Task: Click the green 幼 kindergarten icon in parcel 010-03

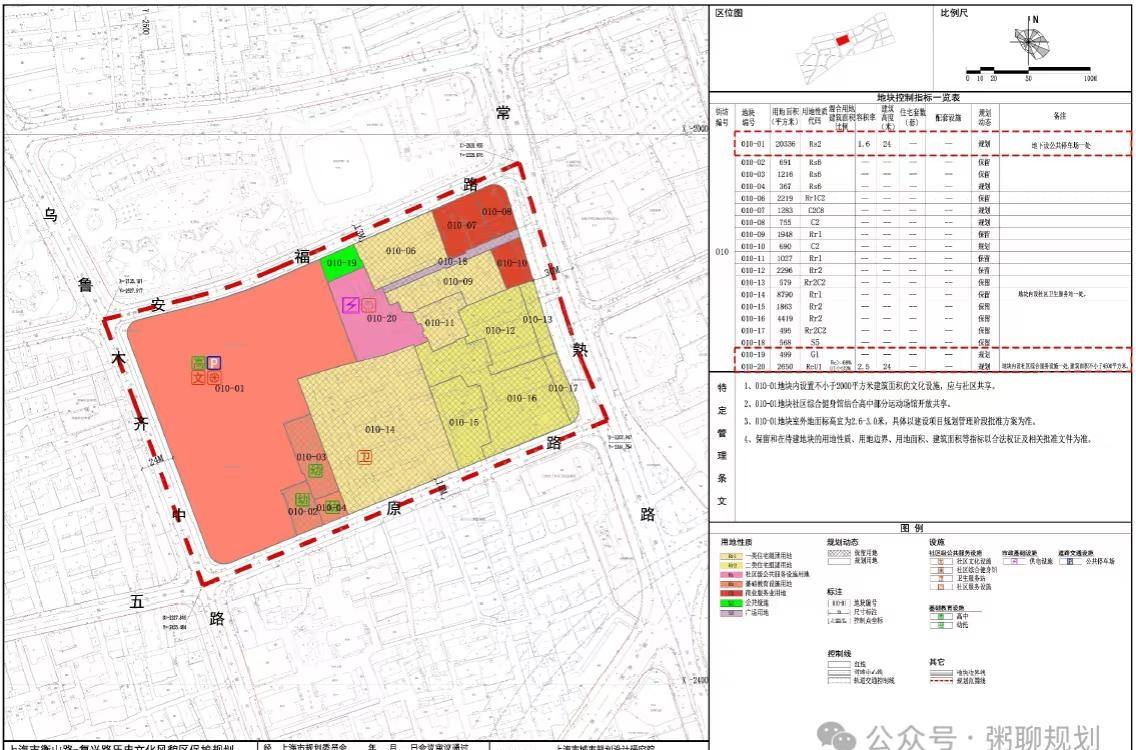Action: point(315,471)
